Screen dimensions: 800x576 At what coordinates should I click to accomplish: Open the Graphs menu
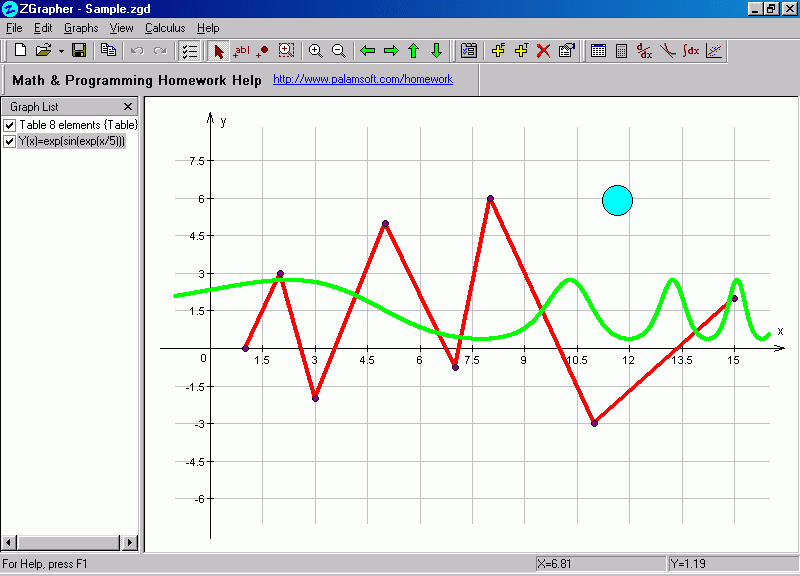pyautogui.click(x=81, y=28)
